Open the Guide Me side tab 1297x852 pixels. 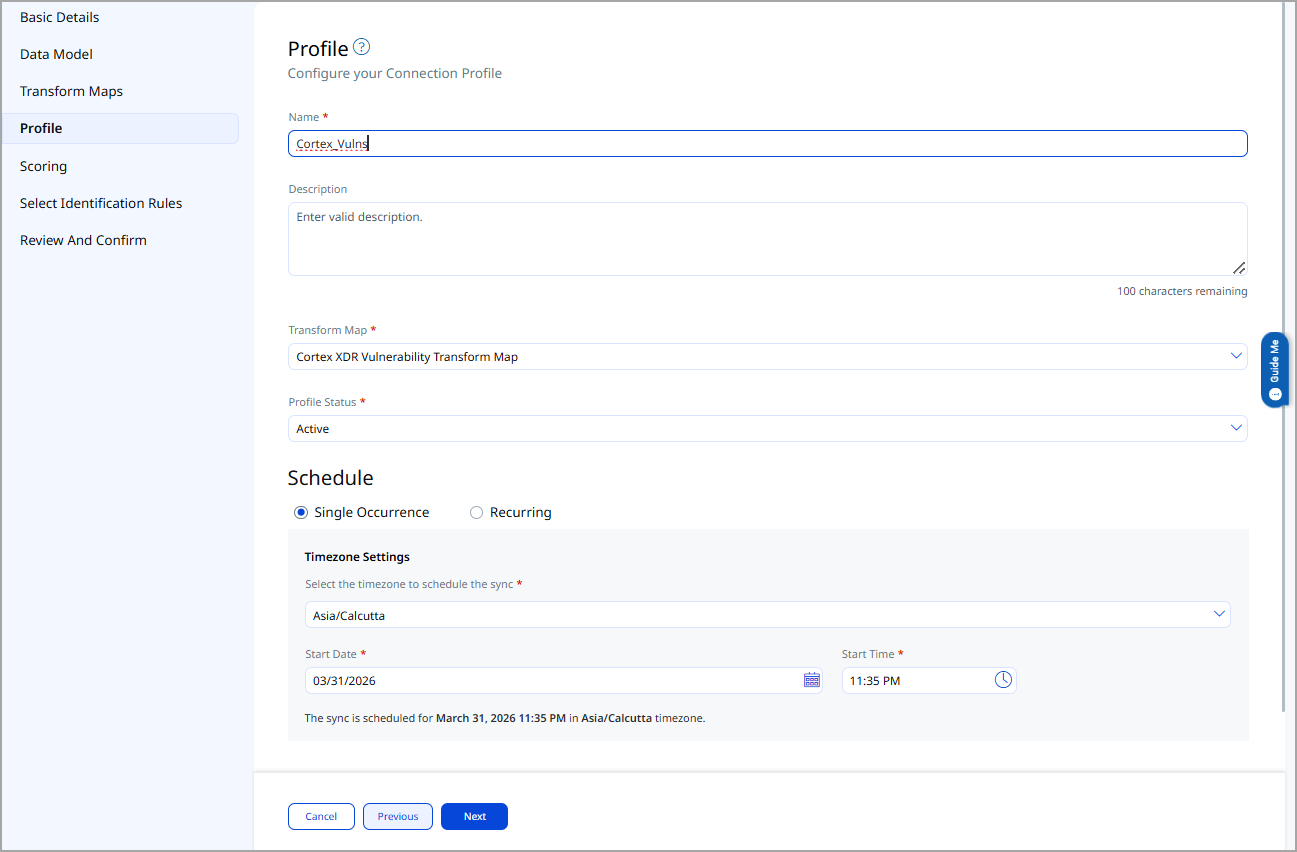(x=1274, y=369)
